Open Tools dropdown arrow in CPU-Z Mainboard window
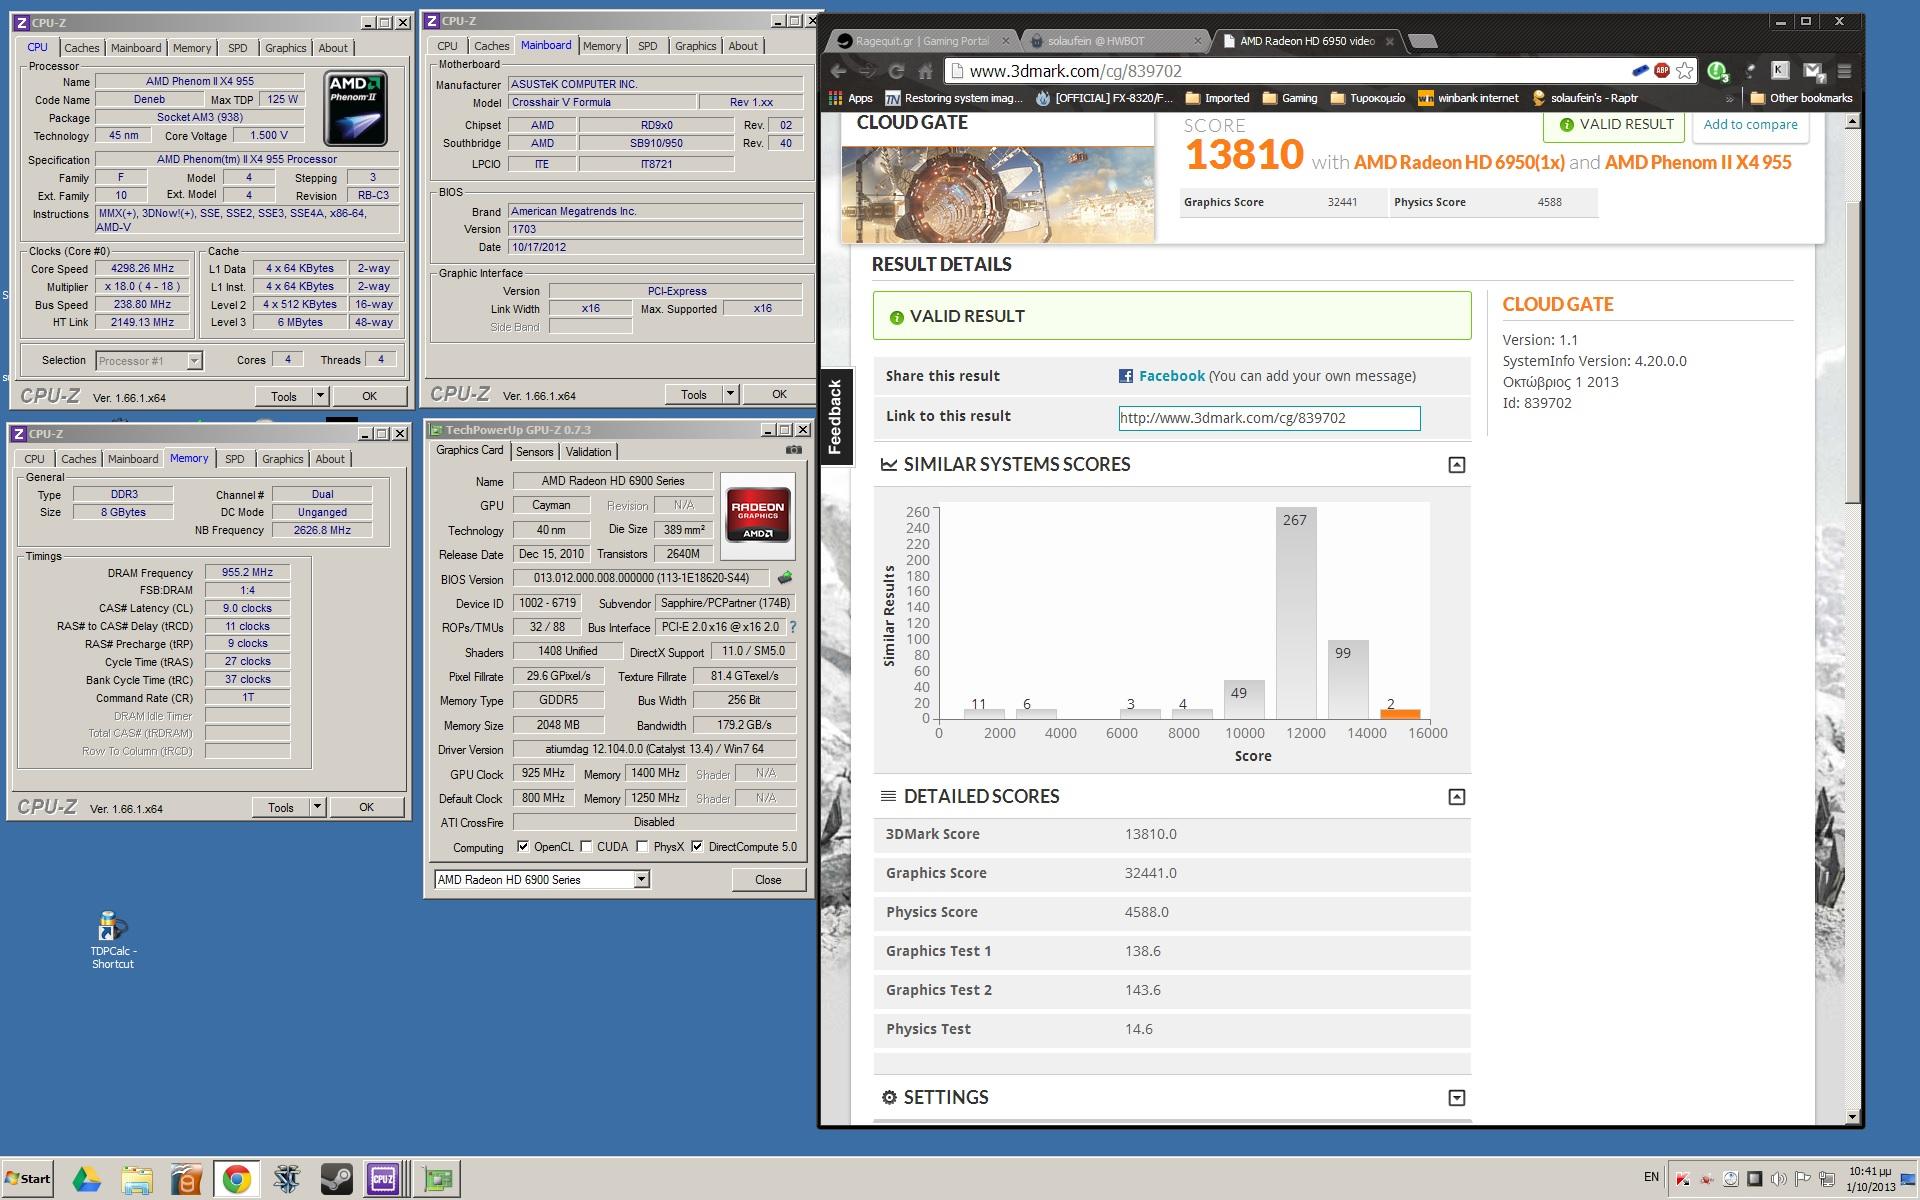The width and height of the screenshot is (1920, 1200). click(730, 394)
